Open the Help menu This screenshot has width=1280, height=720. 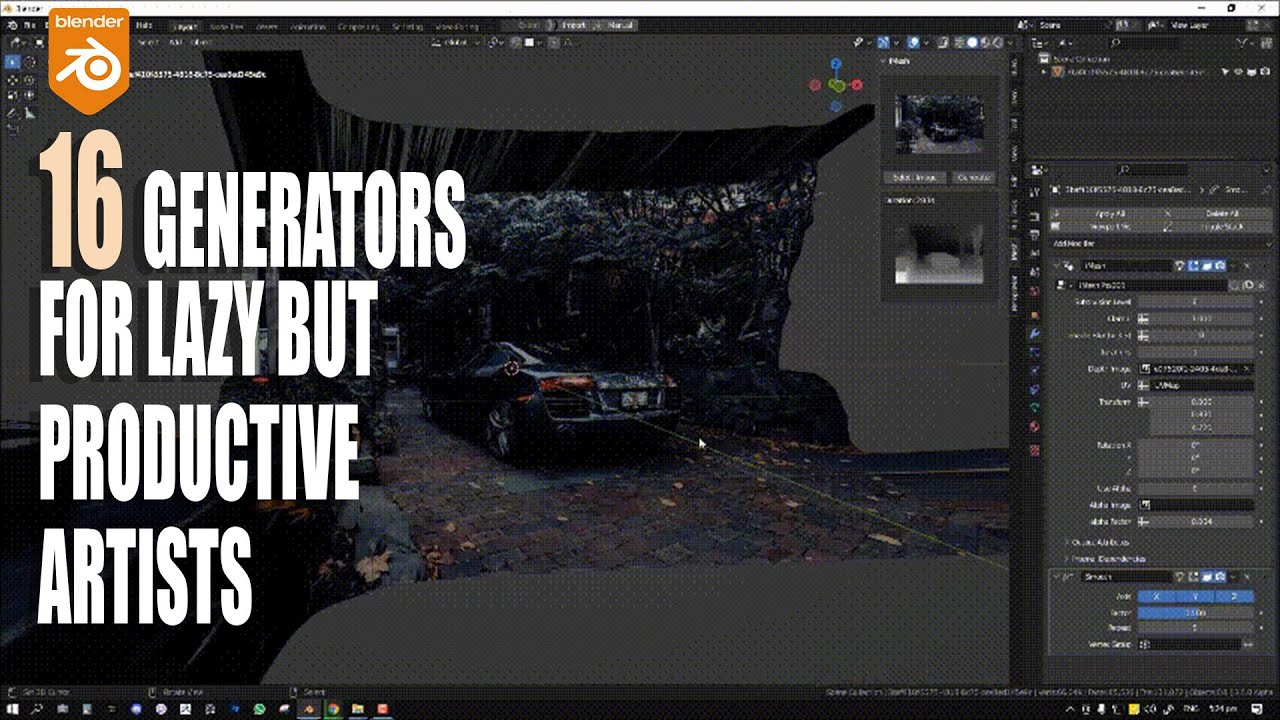coord(145,24)
